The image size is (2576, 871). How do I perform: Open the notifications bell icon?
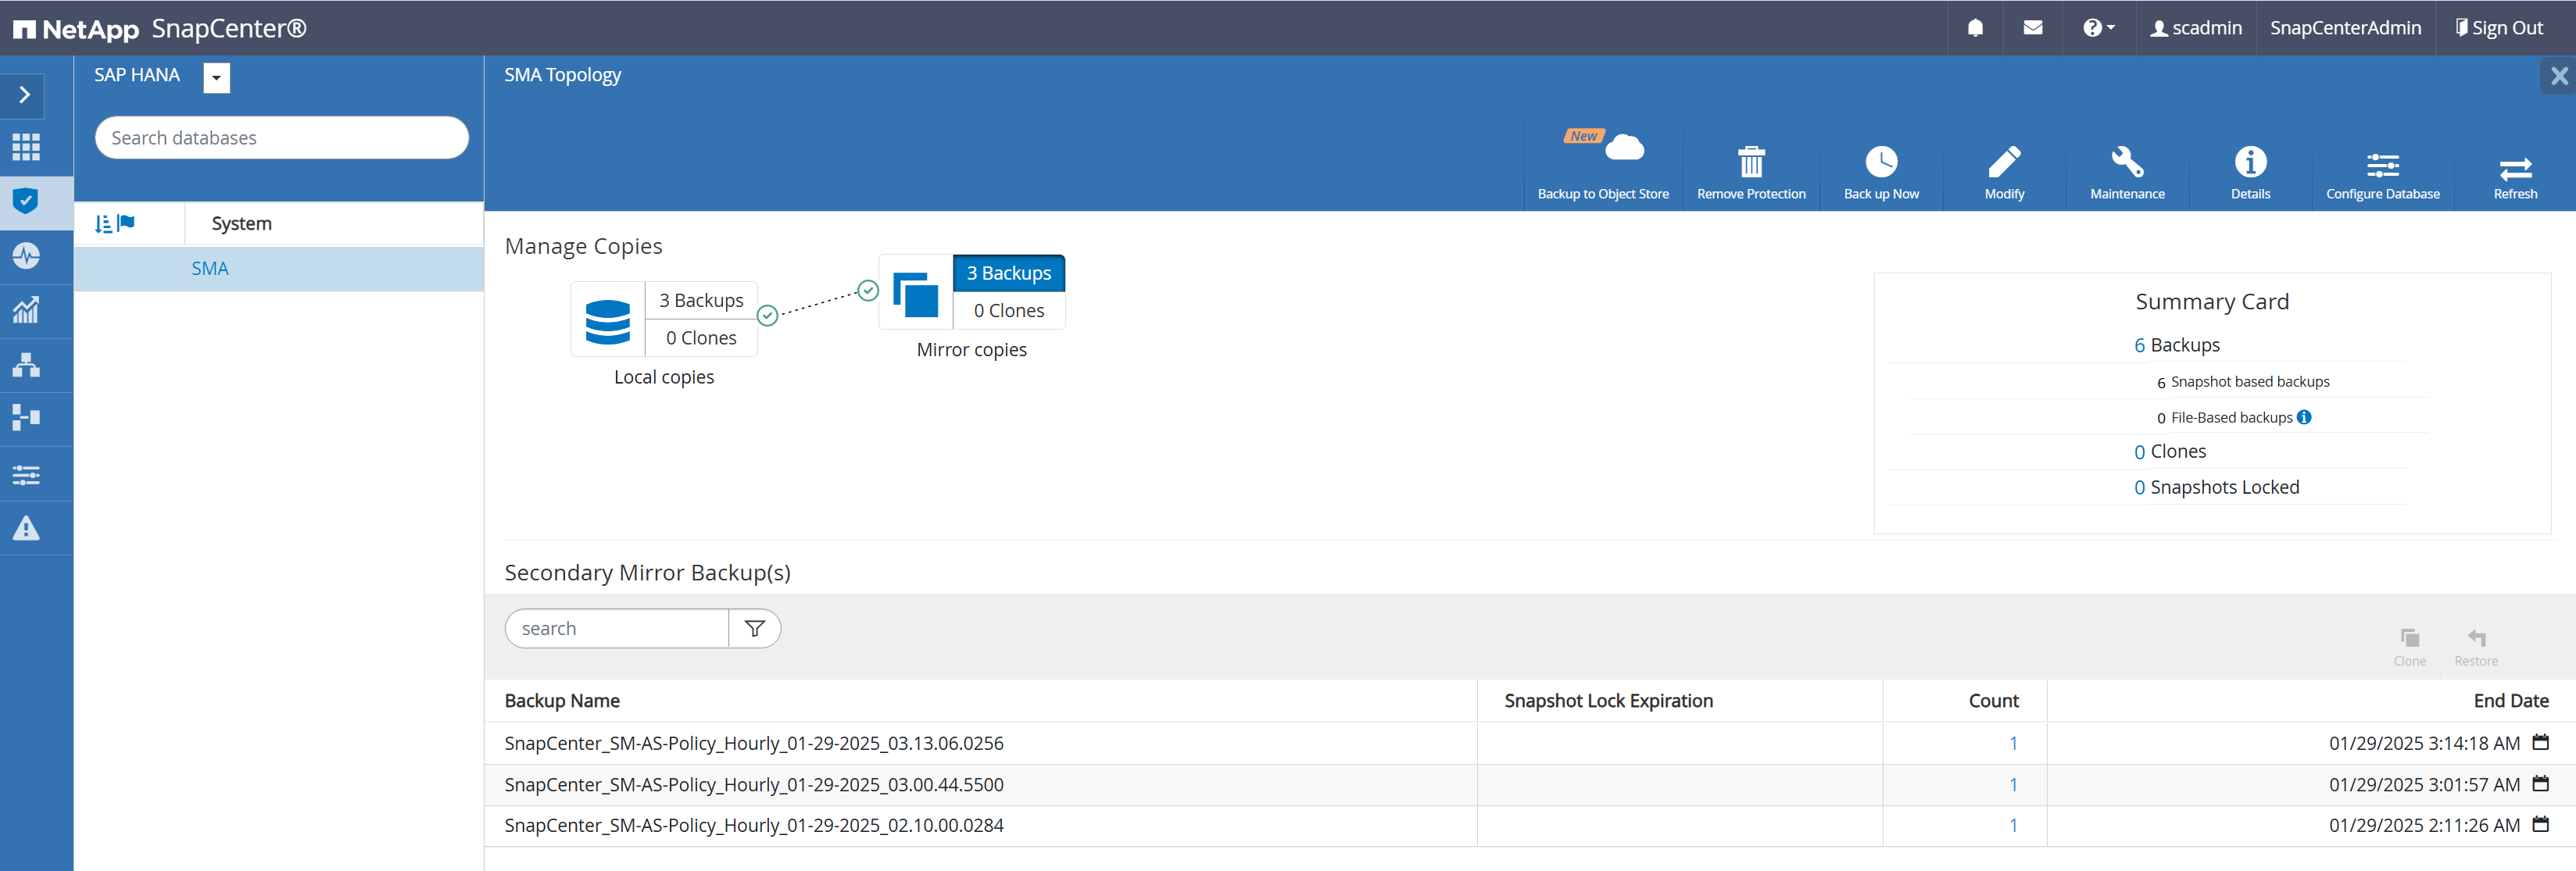1974,28
